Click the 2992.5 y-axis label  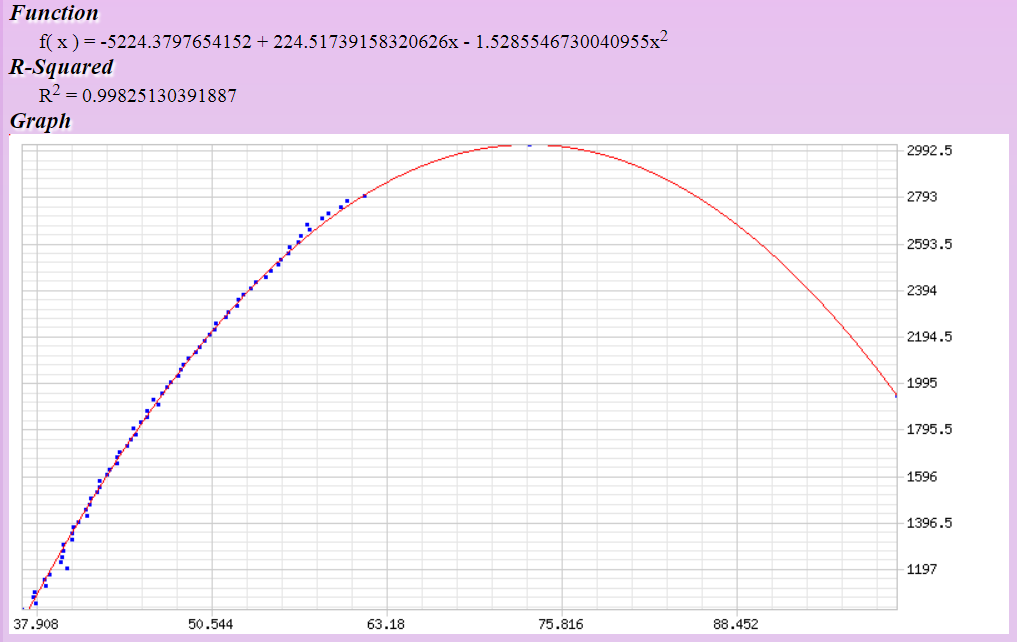[929, 150]
